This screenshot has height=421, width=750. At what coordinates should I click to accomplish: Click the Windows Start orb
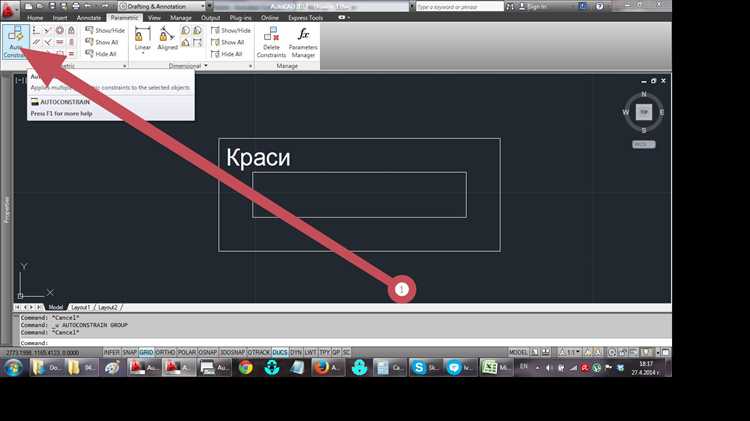point(13,367)
